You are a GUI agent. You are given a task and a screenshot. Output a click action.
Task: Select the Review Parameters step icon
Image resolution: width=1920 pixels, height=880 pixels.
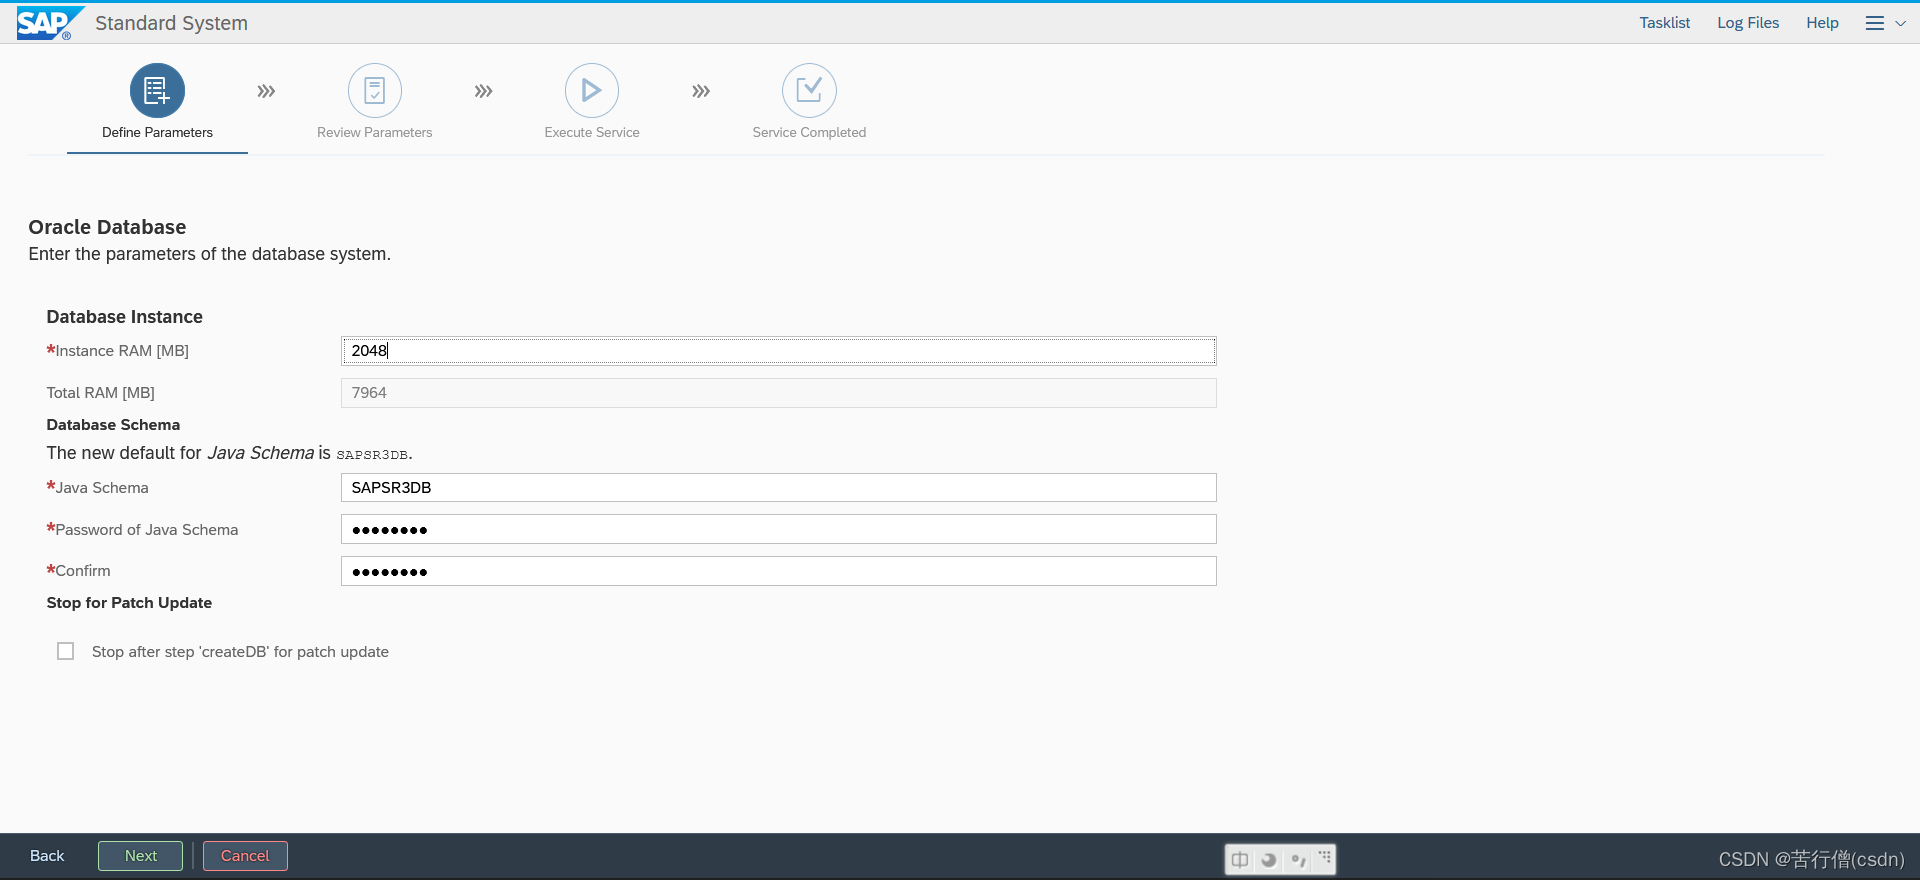[375, 91]
